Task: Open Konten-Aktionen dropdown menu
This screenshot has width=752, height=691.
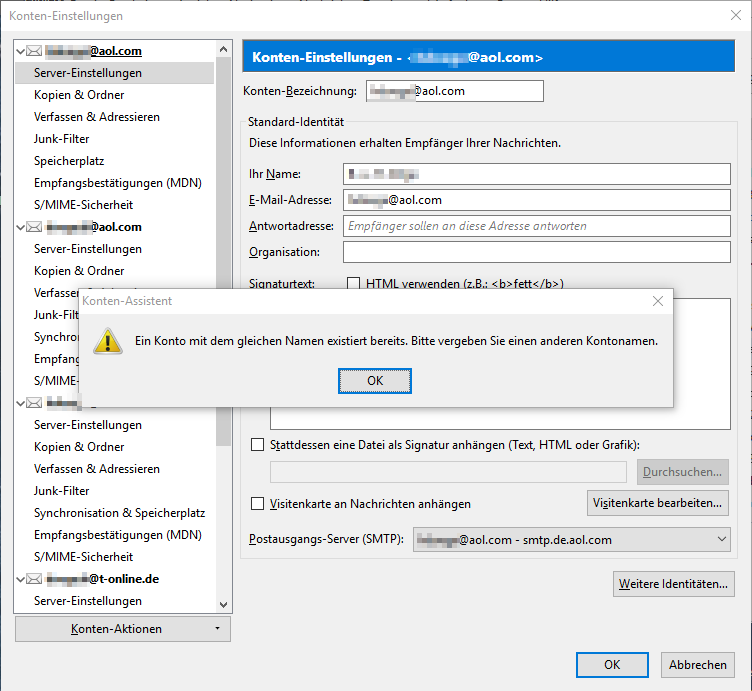Action: [x=123, y=629]
